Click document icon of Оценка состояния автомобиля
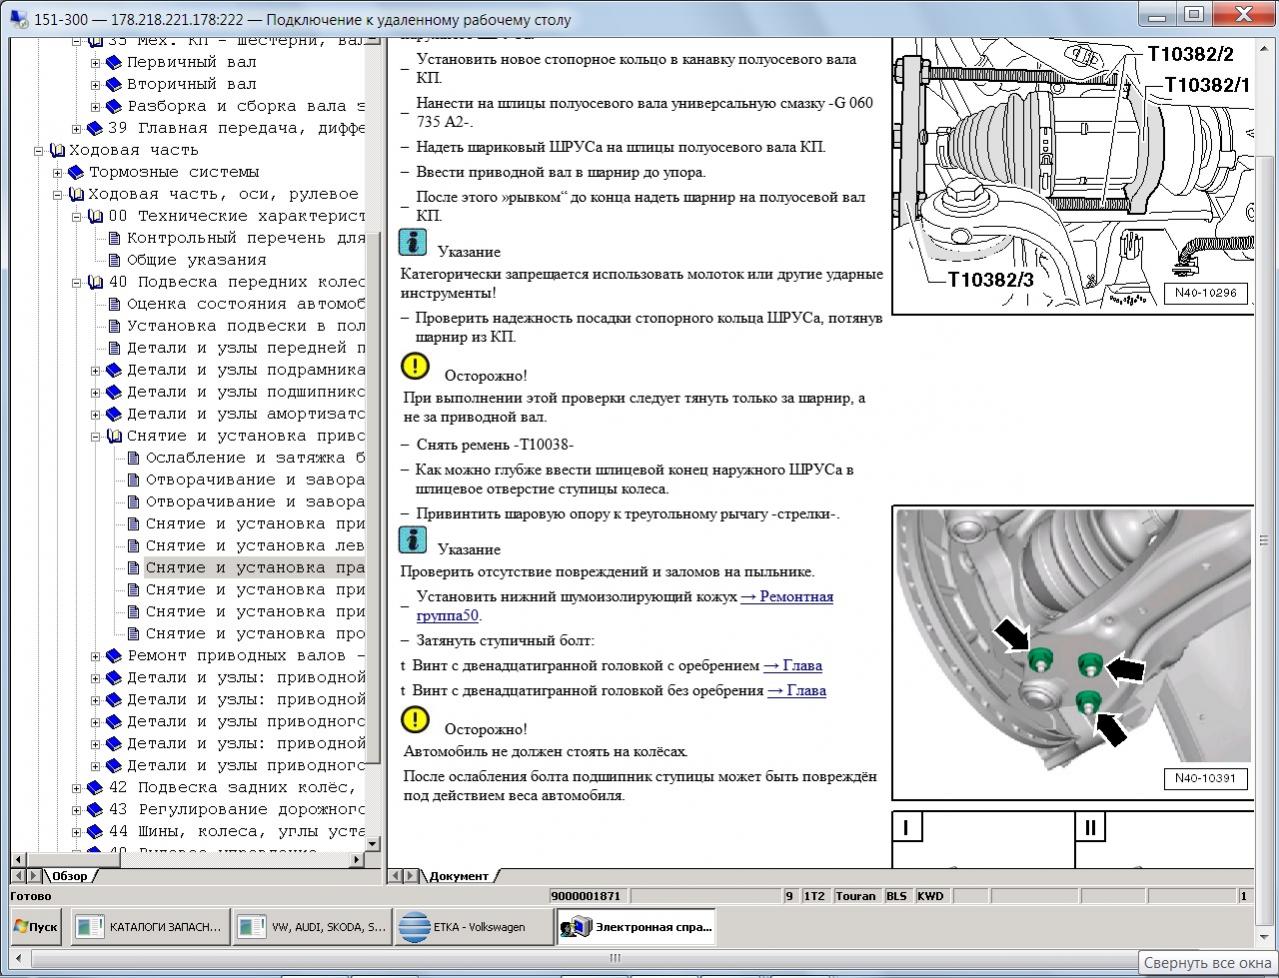1279x978 pixels. [113, 304]
